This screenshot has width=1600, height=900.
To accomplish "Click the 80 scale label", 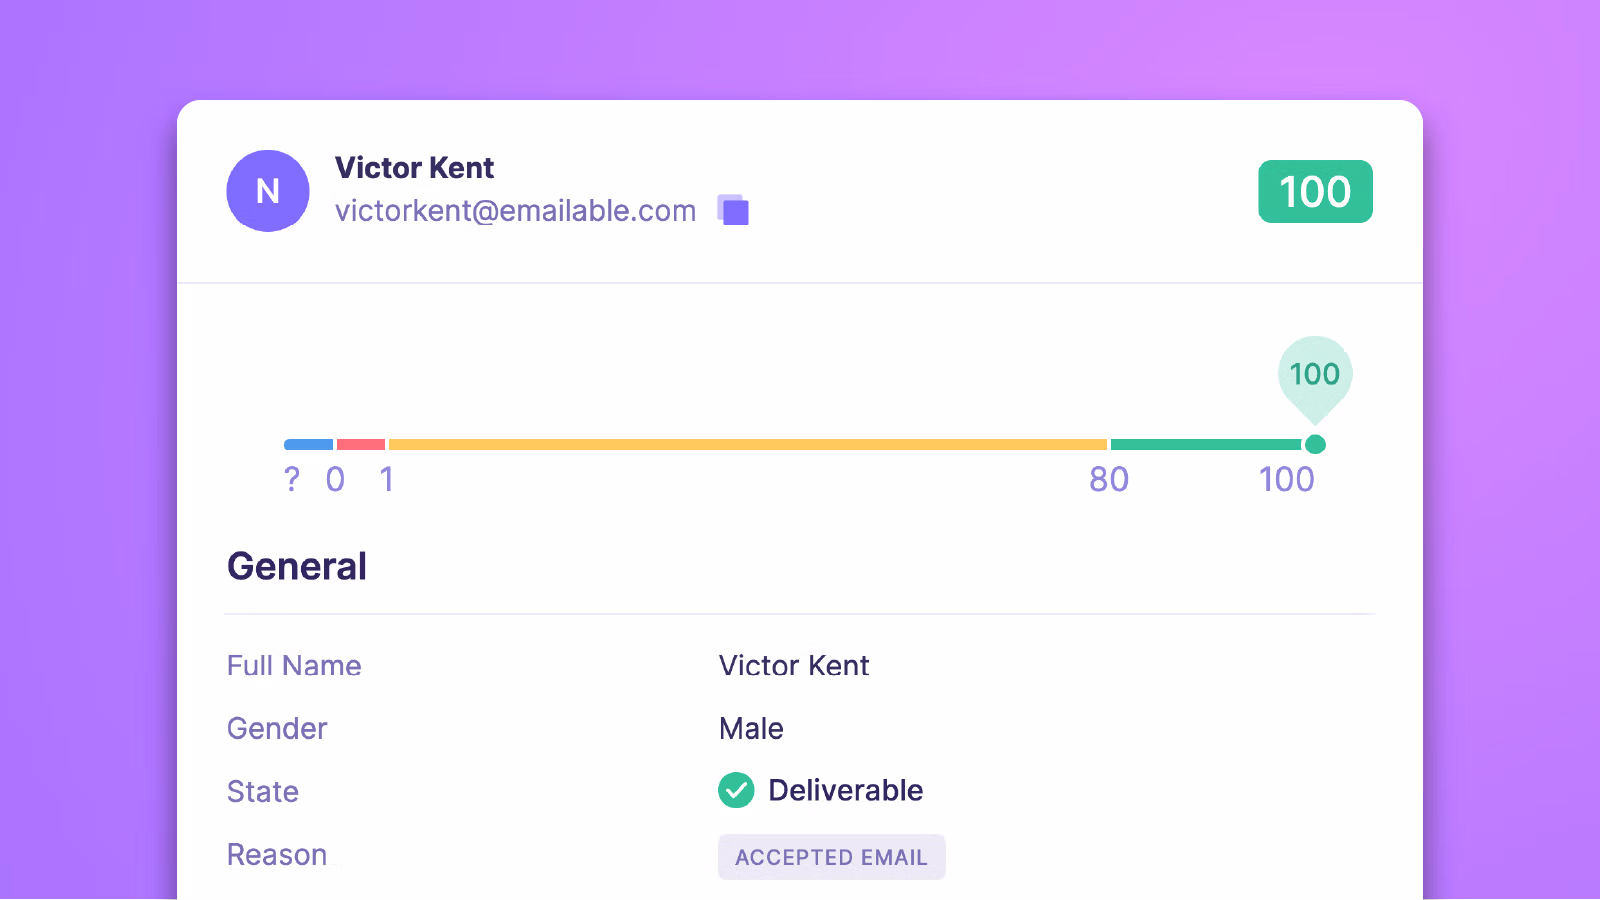I will click(1109, 480).
